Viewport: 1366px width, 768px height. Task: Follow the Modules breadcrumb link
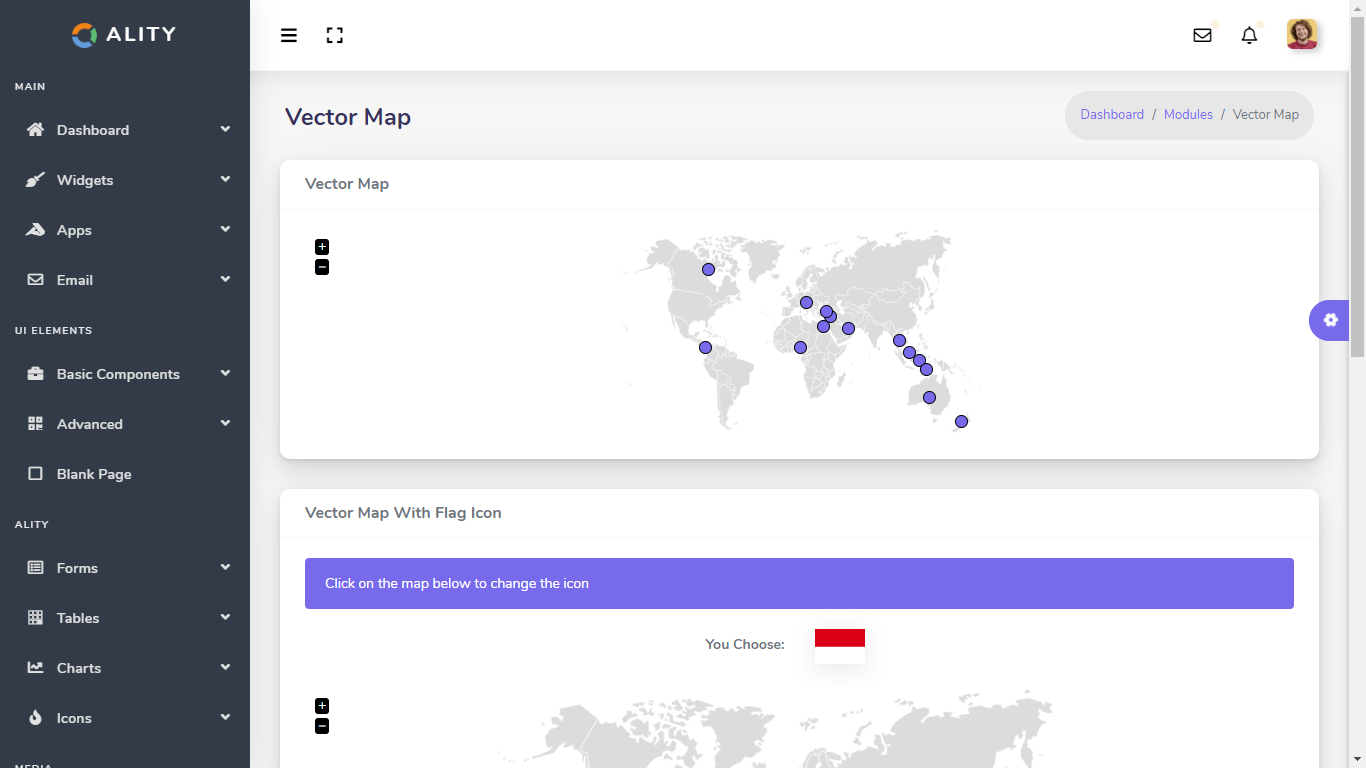(1188, 115)
